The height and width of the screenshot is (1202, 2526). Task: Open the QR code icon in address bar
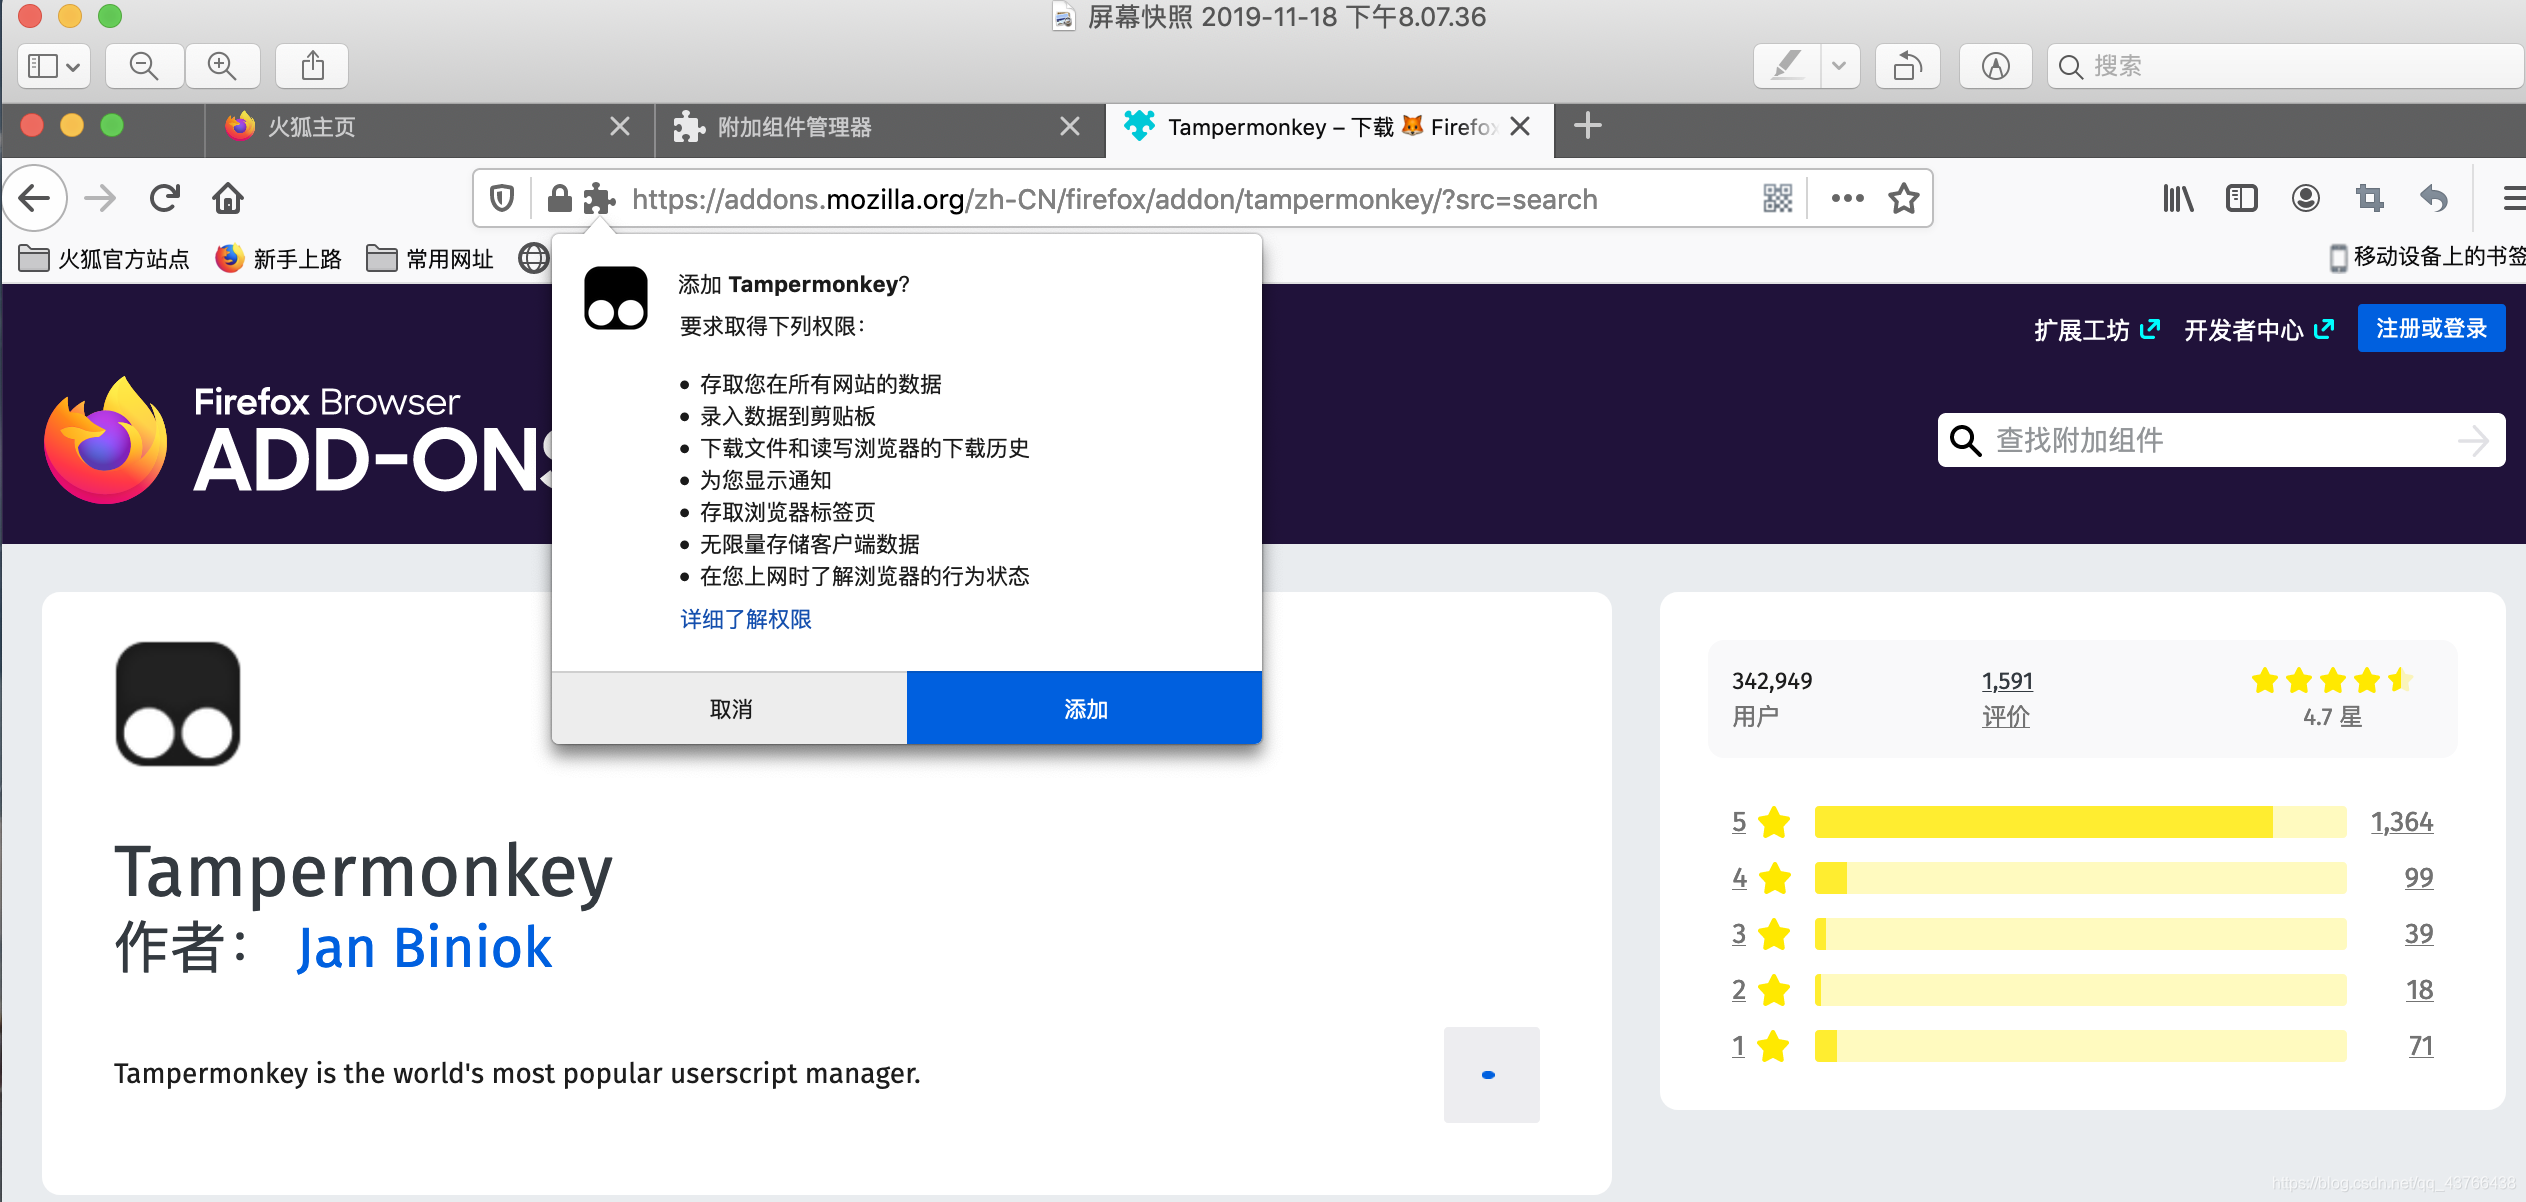click(1777, 199)
